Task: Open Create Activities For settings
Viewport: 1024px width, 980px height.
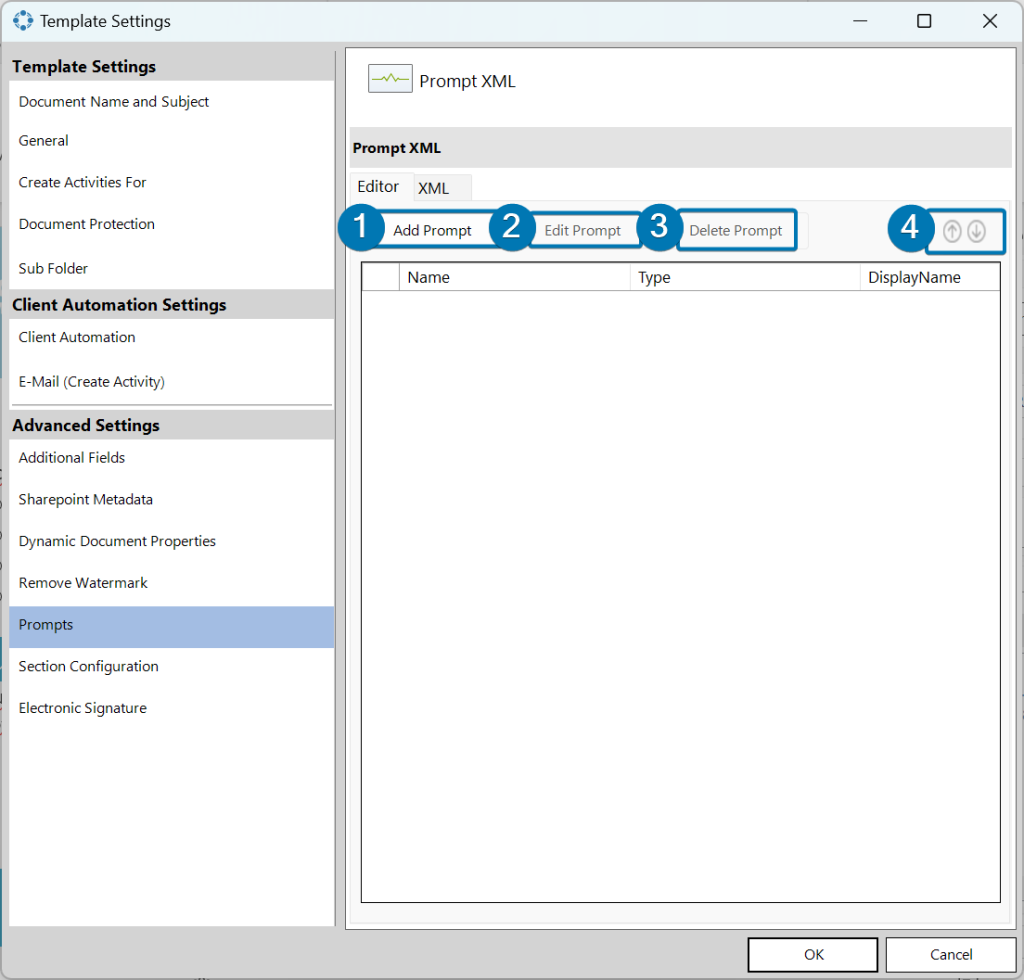Action: [x=172, y=183]
